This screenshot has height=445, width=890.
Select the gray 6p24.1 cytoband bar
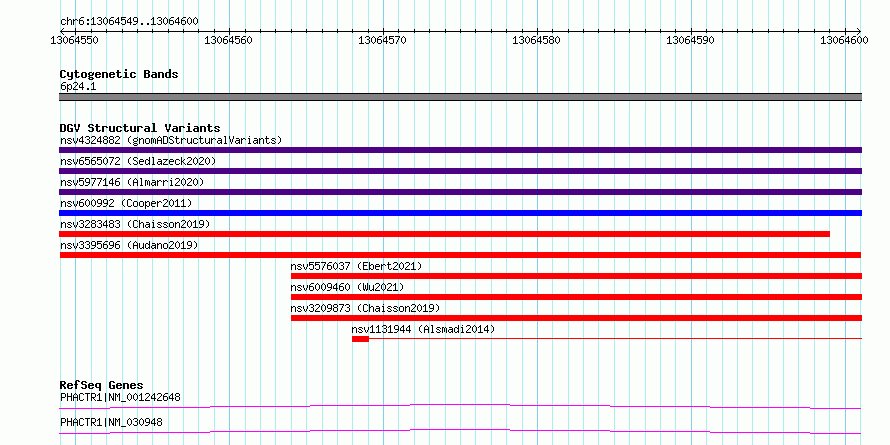pyautogui.click(x=460, y=97)
